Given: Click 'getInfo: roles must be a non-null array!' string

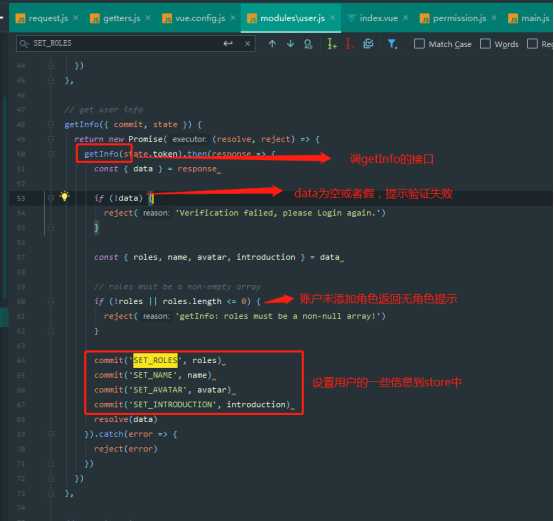Looking at the screenshot, I should [x=278, y=316].
